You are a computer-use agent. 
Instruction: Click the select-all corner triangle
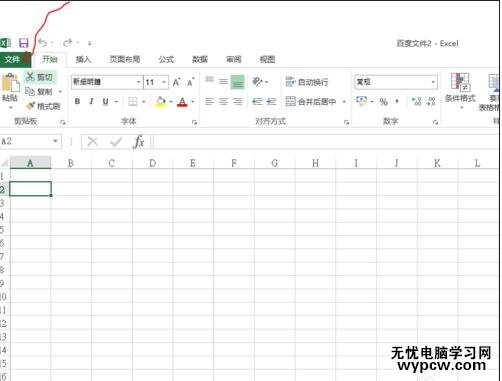[5, 163]
